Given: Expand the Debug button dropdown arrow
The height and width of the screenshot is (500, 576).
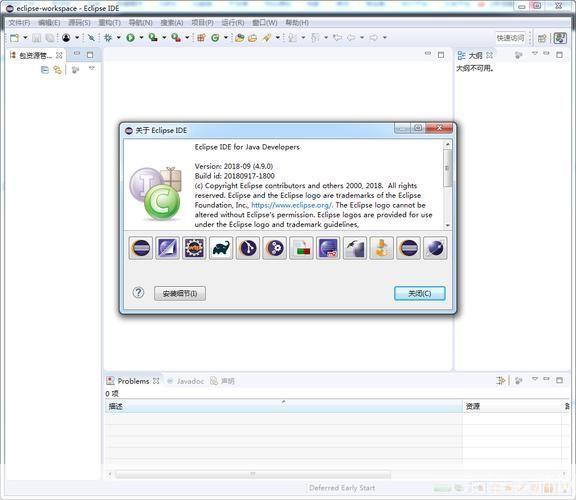Looking at the screenshot, I should [x=119, y=37].
